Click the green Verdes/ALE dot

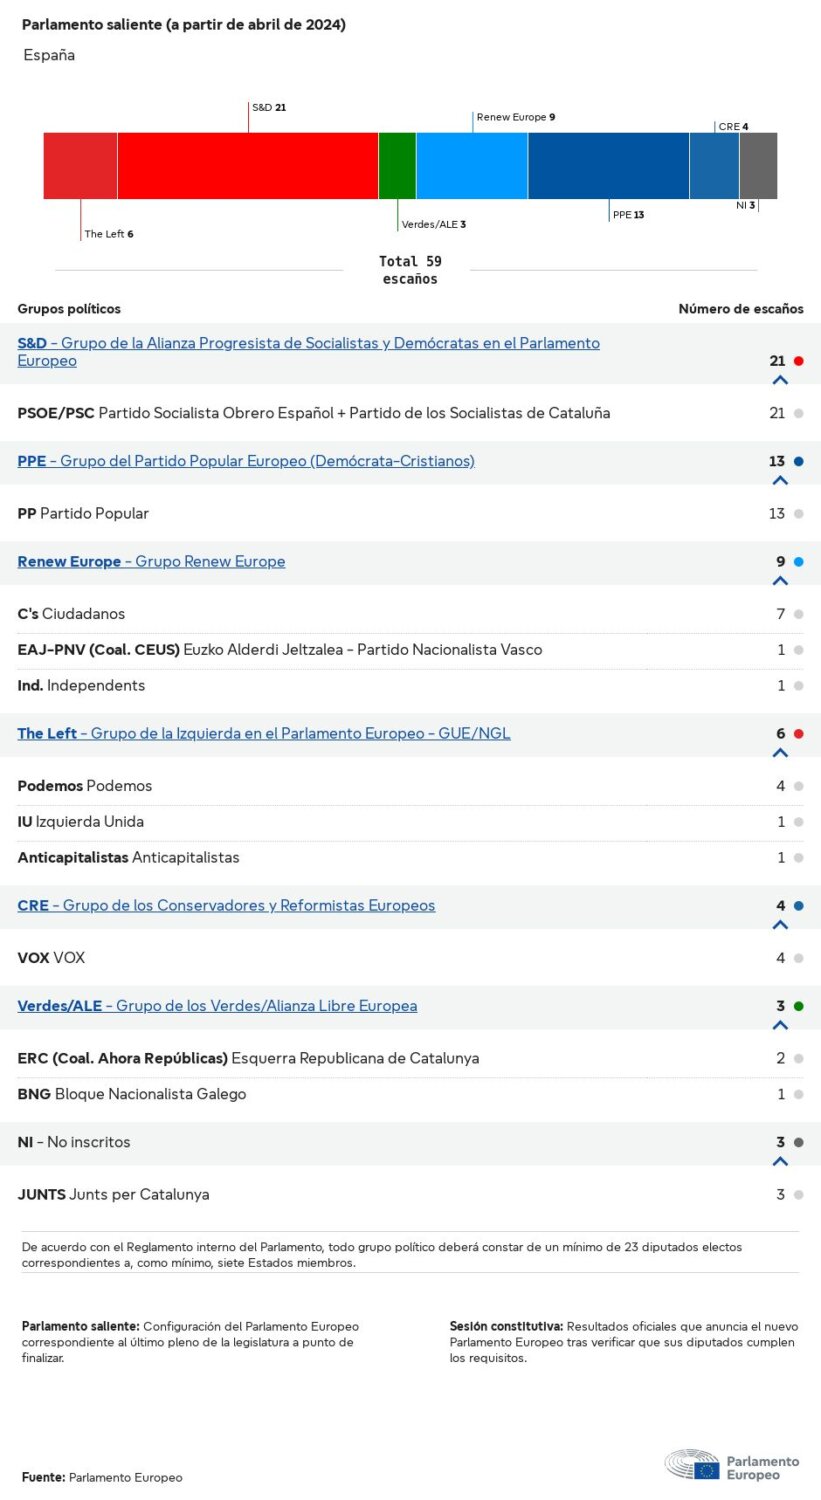coord(799,1006)
